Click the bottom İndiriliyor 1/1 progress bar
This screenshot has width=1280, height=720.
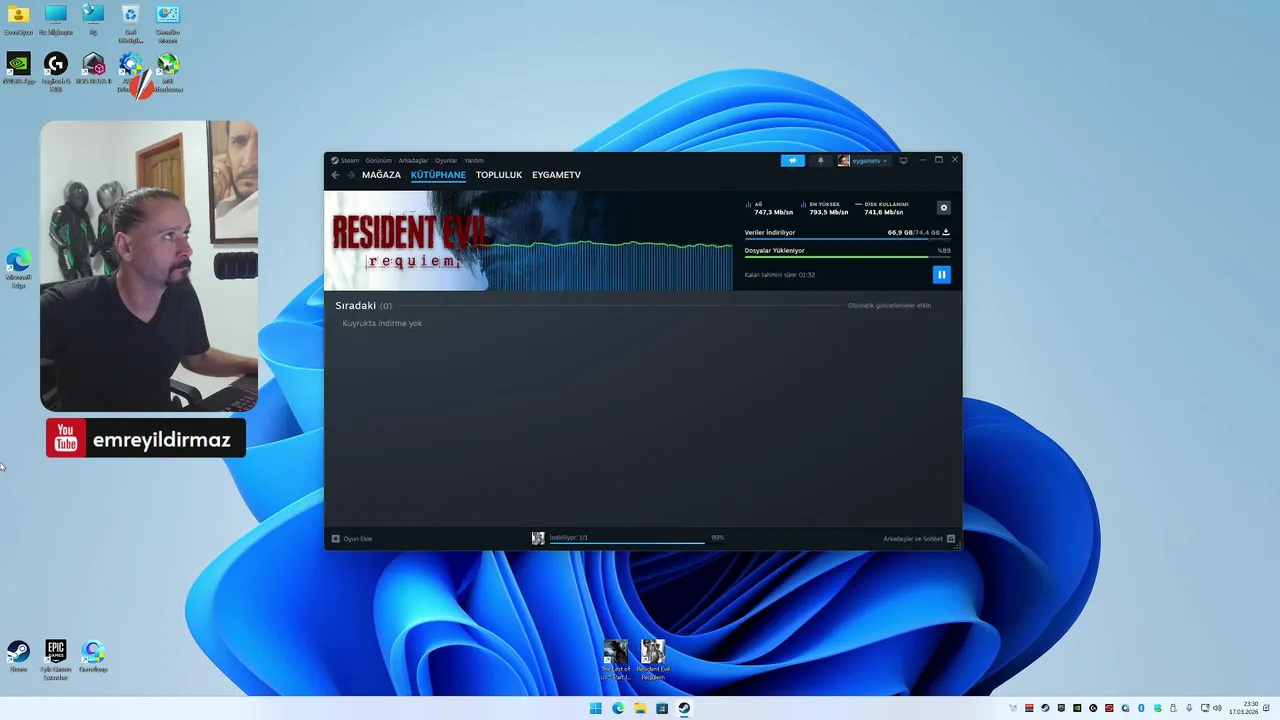[x=627, y=543]
